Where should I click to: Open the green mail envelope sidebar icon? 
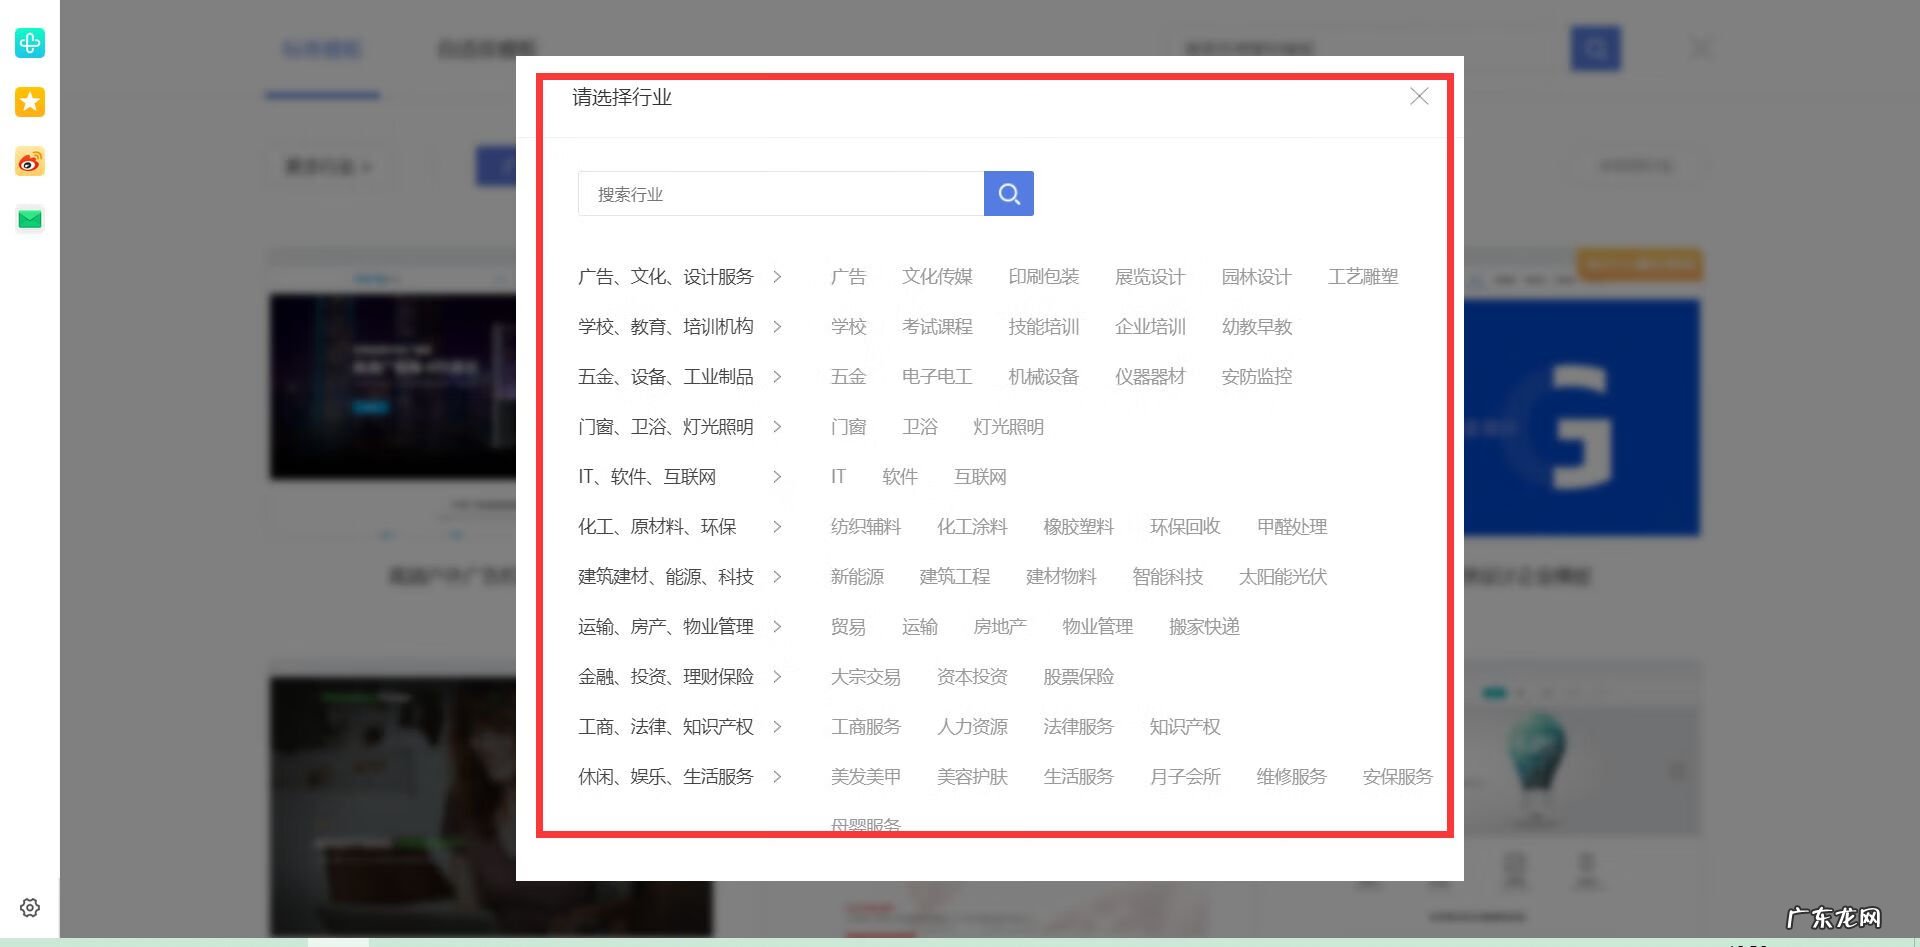point(29,219)
